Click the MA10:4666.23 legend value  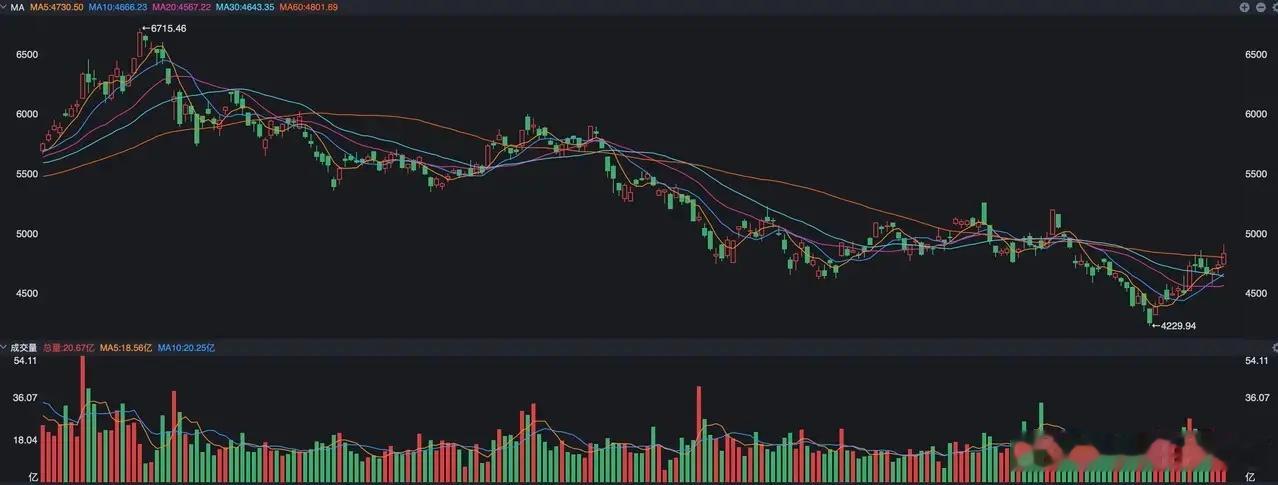pyautogui.click(x=118, y=7)
